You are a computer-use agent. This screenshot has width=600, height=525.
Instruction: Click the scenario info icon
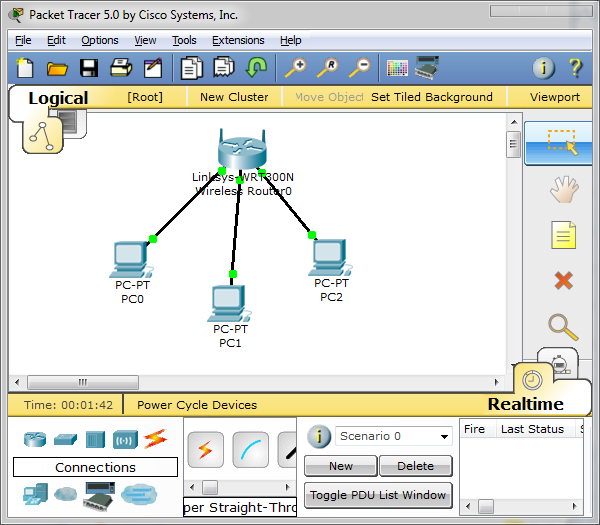pos(319,436)
